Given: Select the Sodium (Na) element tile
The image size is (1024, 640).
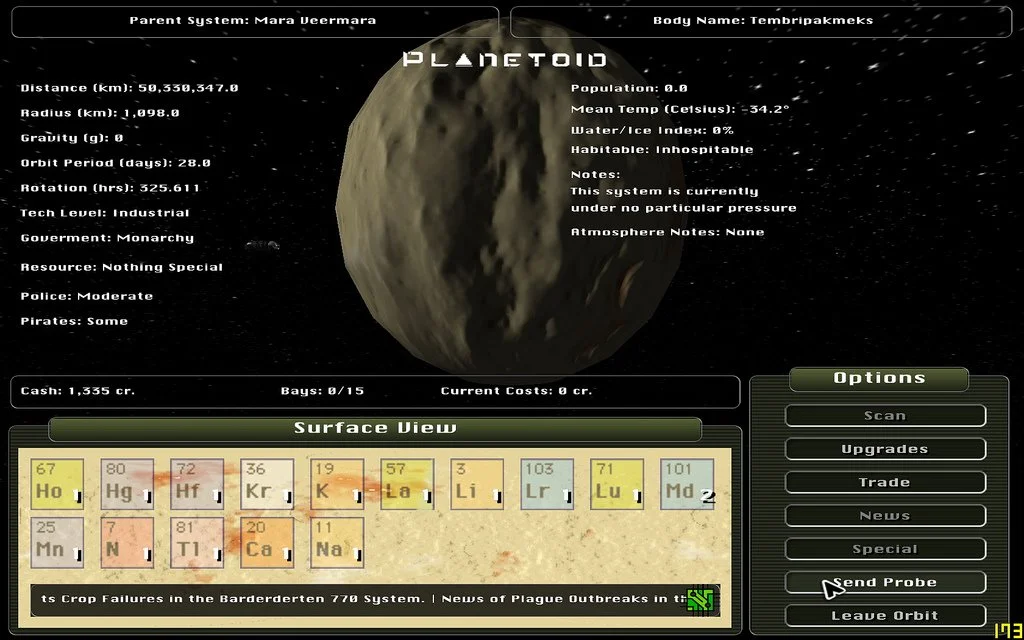Looking at the screenshot, I should [337, 542].
